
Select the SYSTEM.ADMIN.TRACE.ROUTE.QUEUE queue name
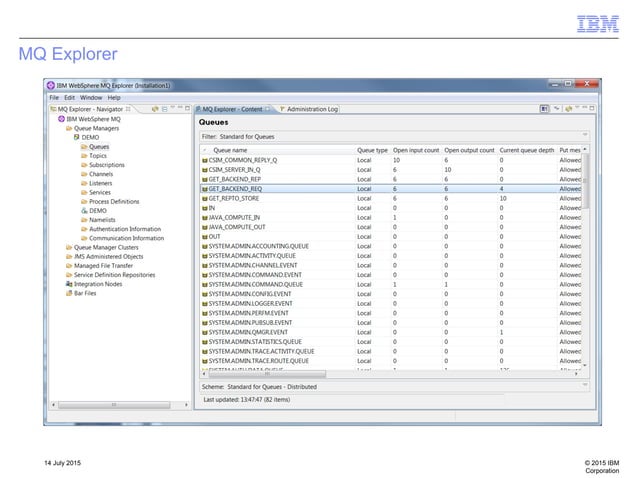[258, 361]
